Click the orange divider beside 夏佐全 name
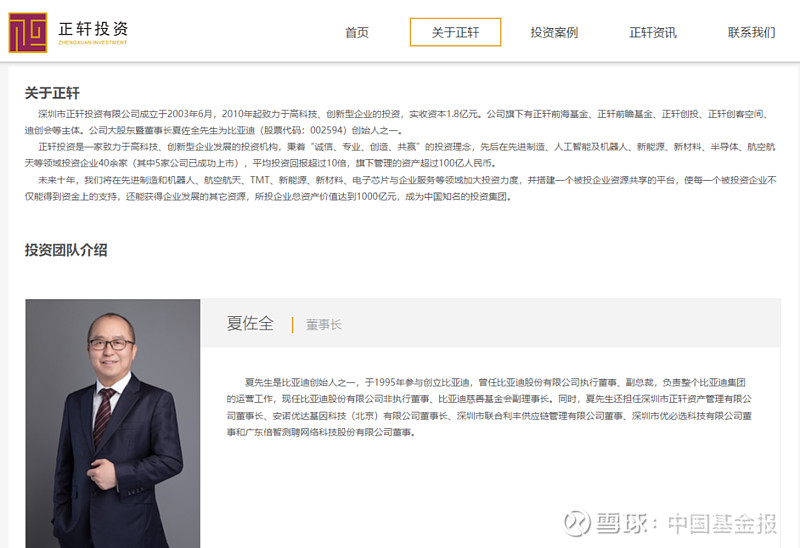 click(292, 325)
